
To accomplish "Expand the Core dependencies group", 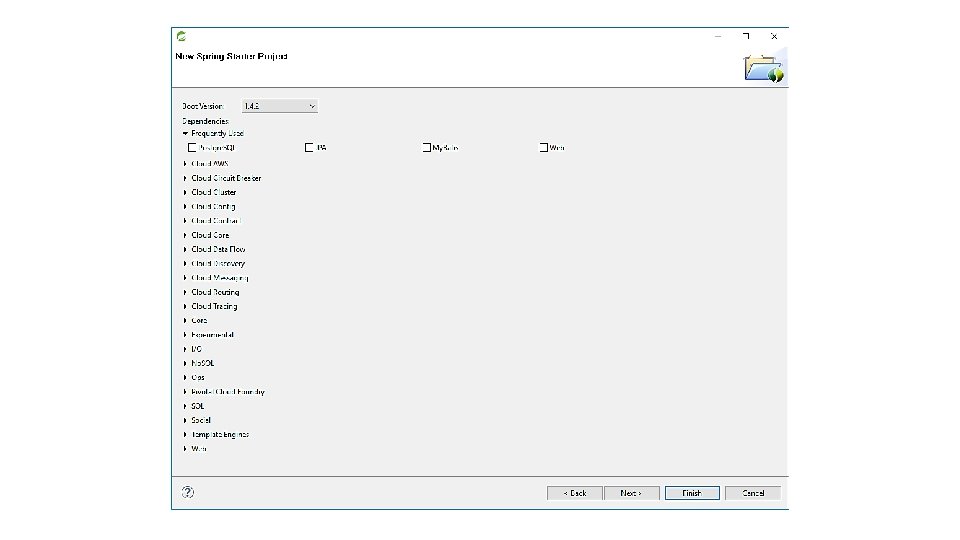I will (x=185, y=321).
